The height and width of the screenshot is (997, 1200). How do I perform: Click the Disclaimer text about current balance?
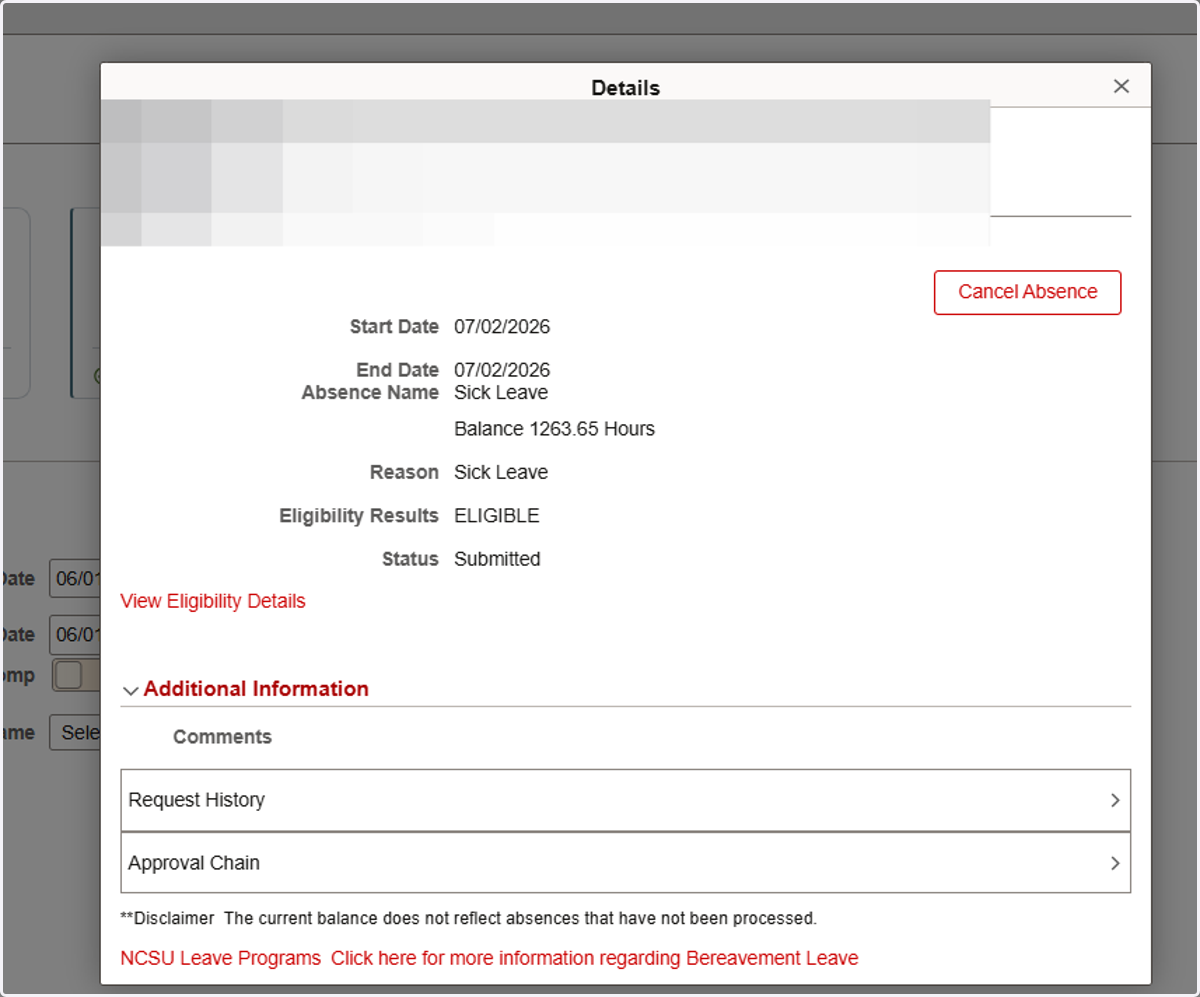point(468,918)
